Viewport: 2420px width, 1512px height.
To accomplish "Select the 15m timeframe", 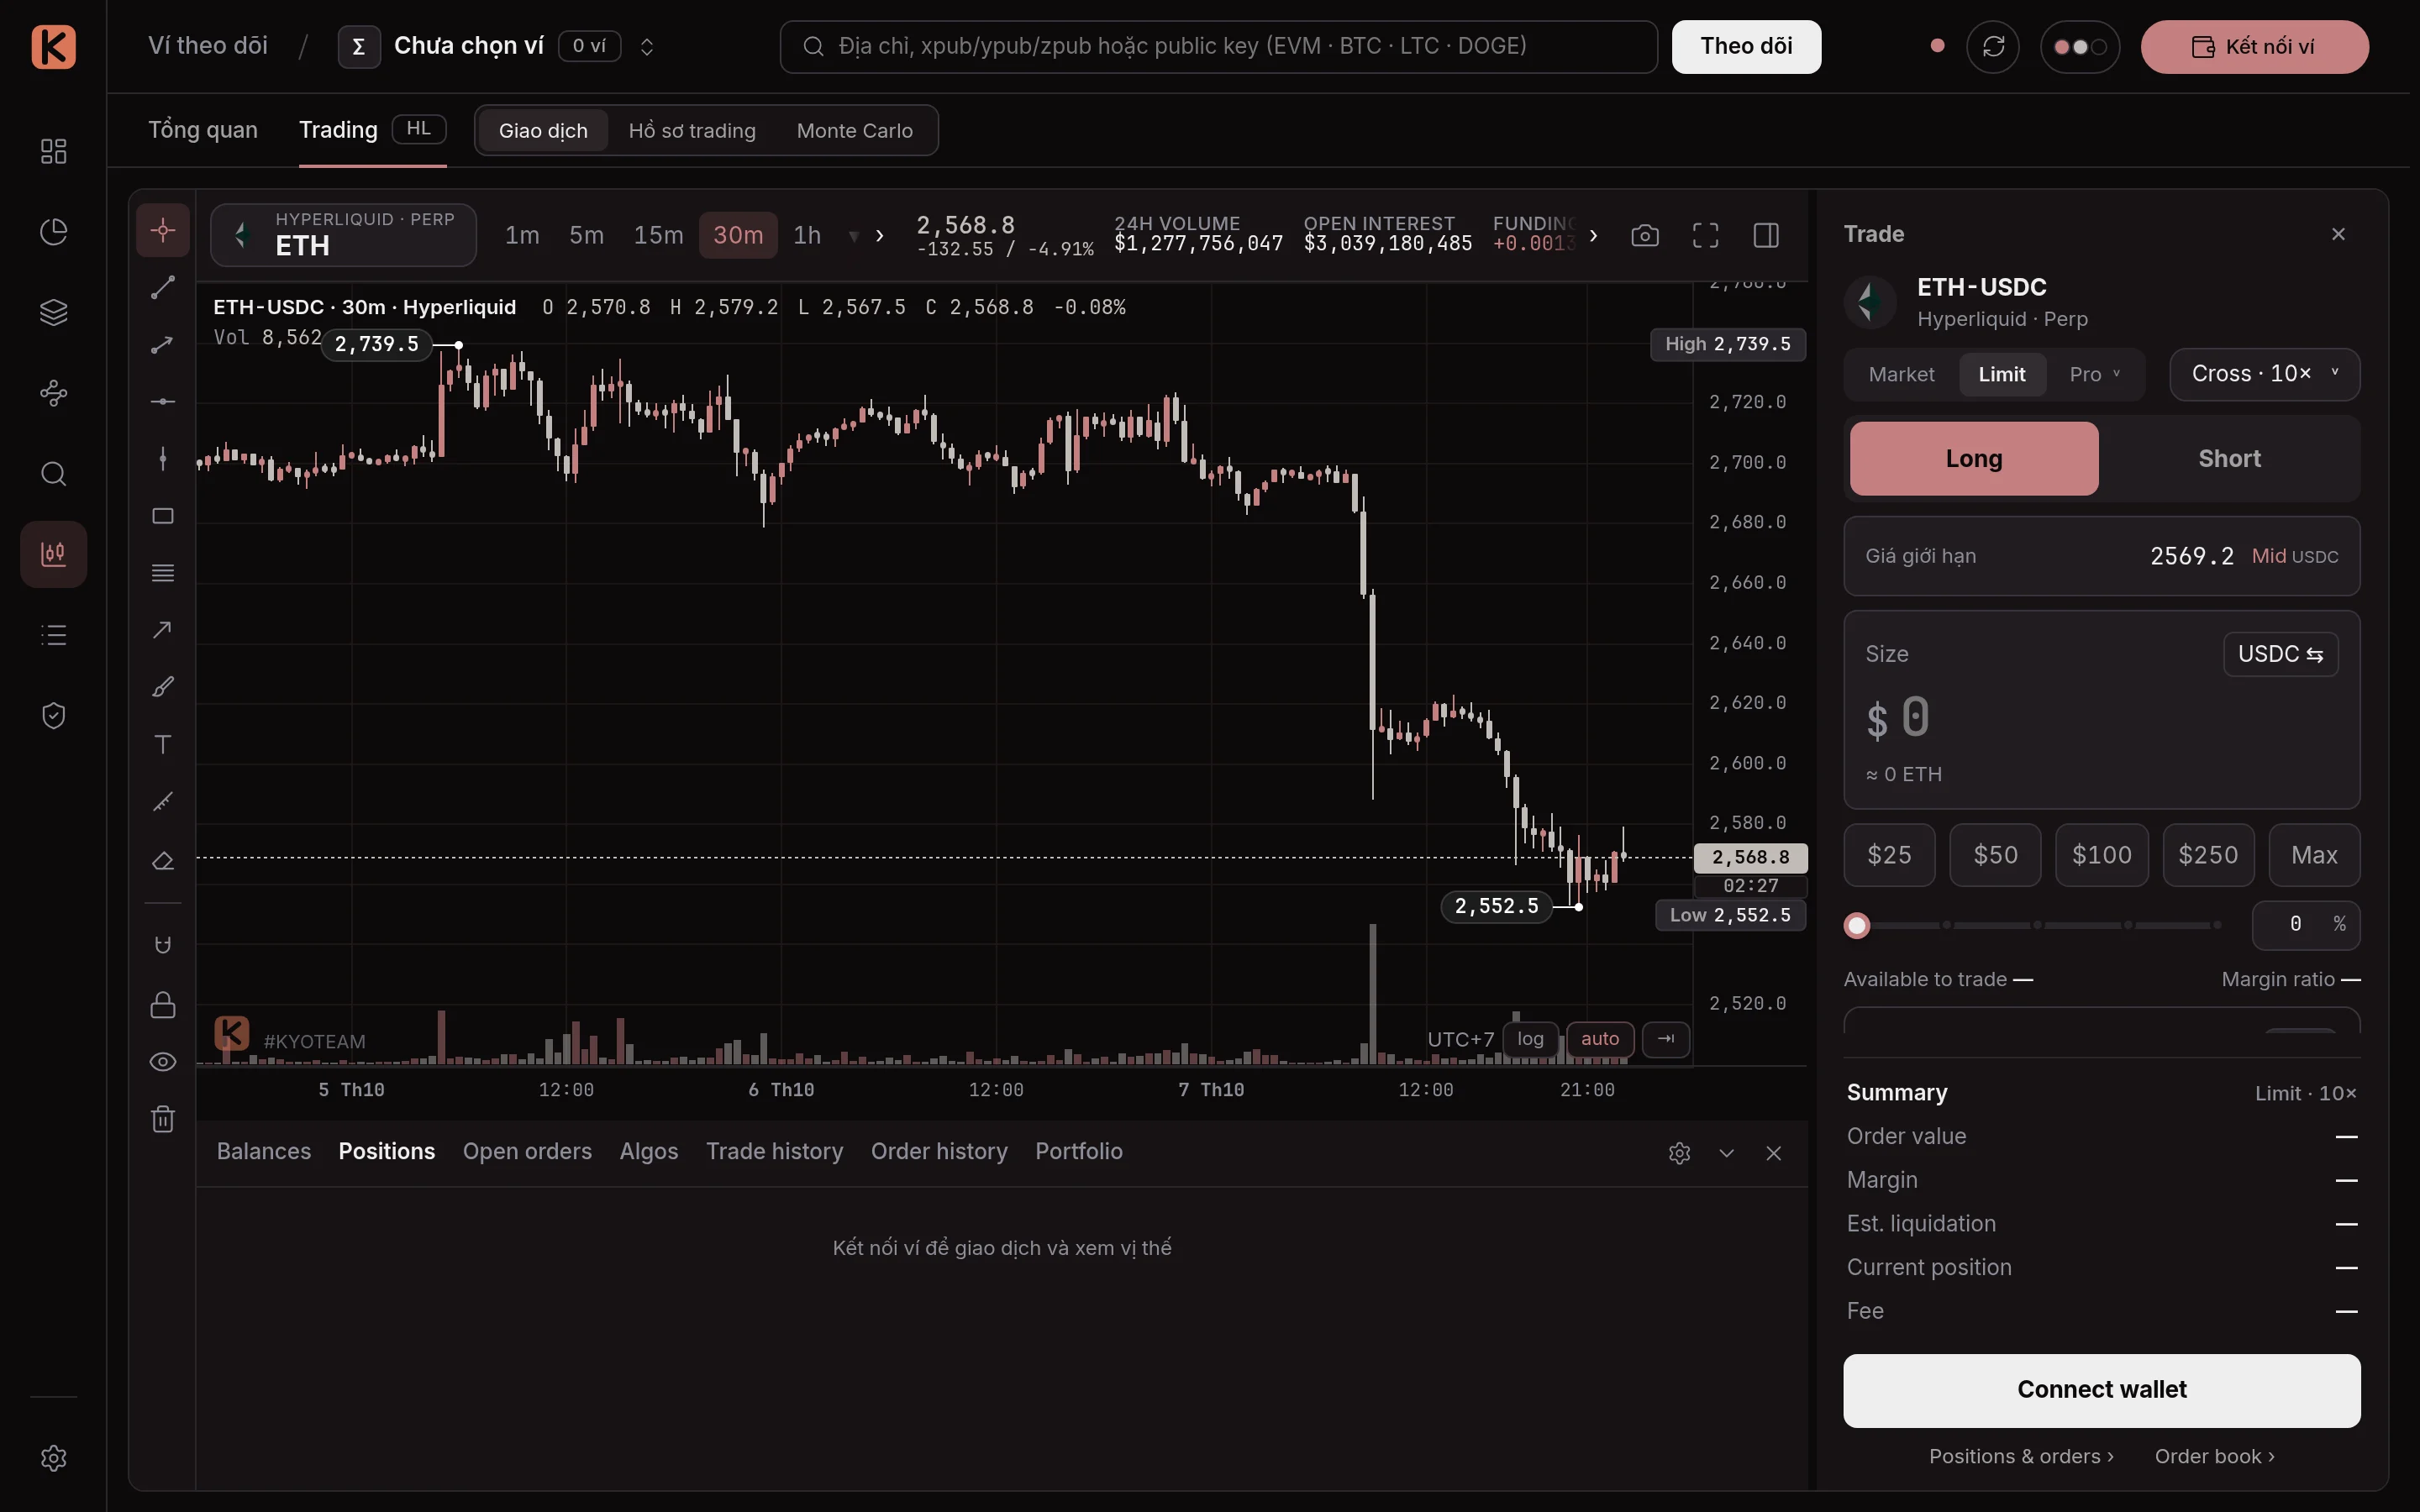I will (x=658, y=236).
